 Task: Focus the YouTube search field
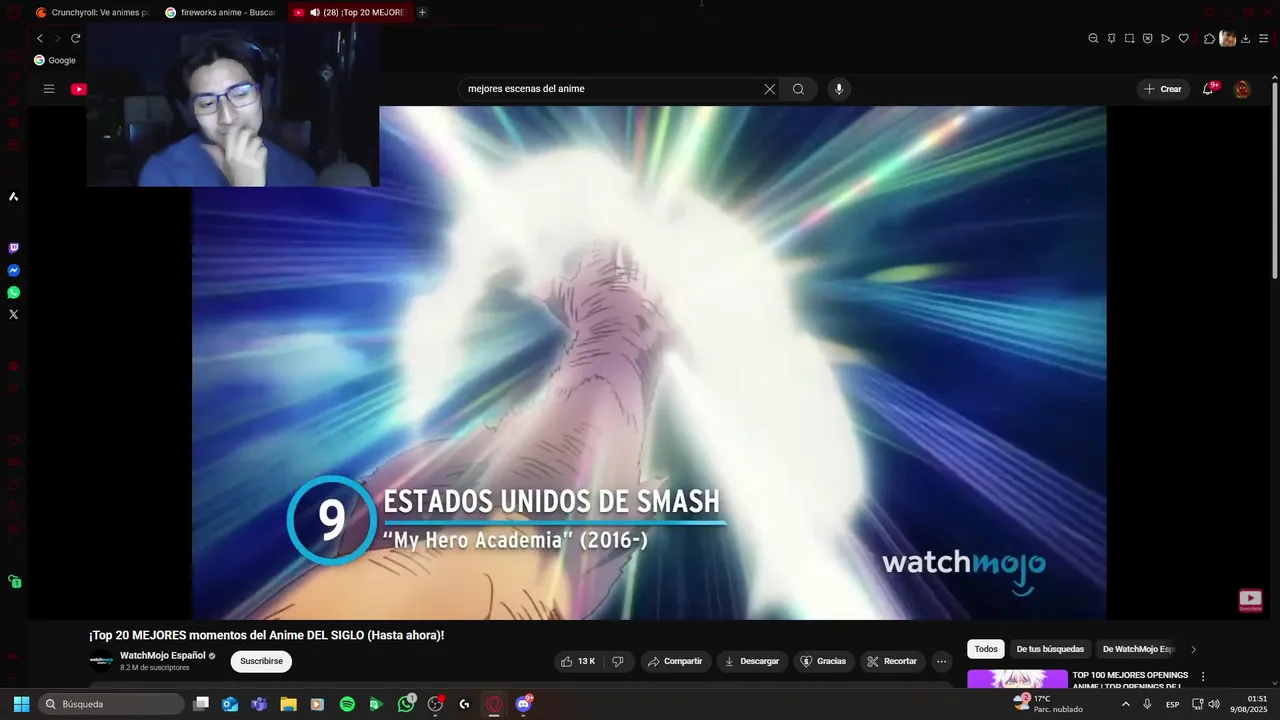(x=612, y=89)
